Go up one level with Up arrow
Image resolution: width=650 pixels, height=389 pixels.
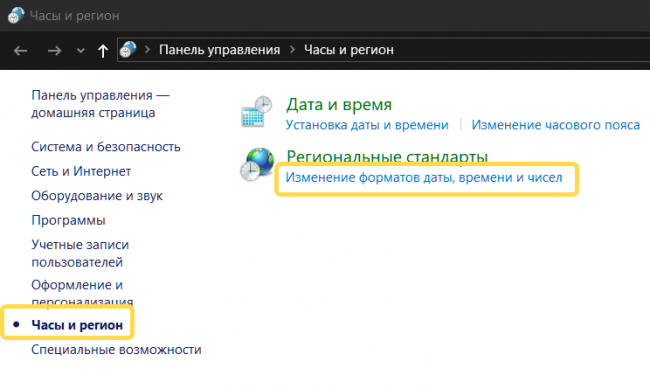tap(103, 51)
